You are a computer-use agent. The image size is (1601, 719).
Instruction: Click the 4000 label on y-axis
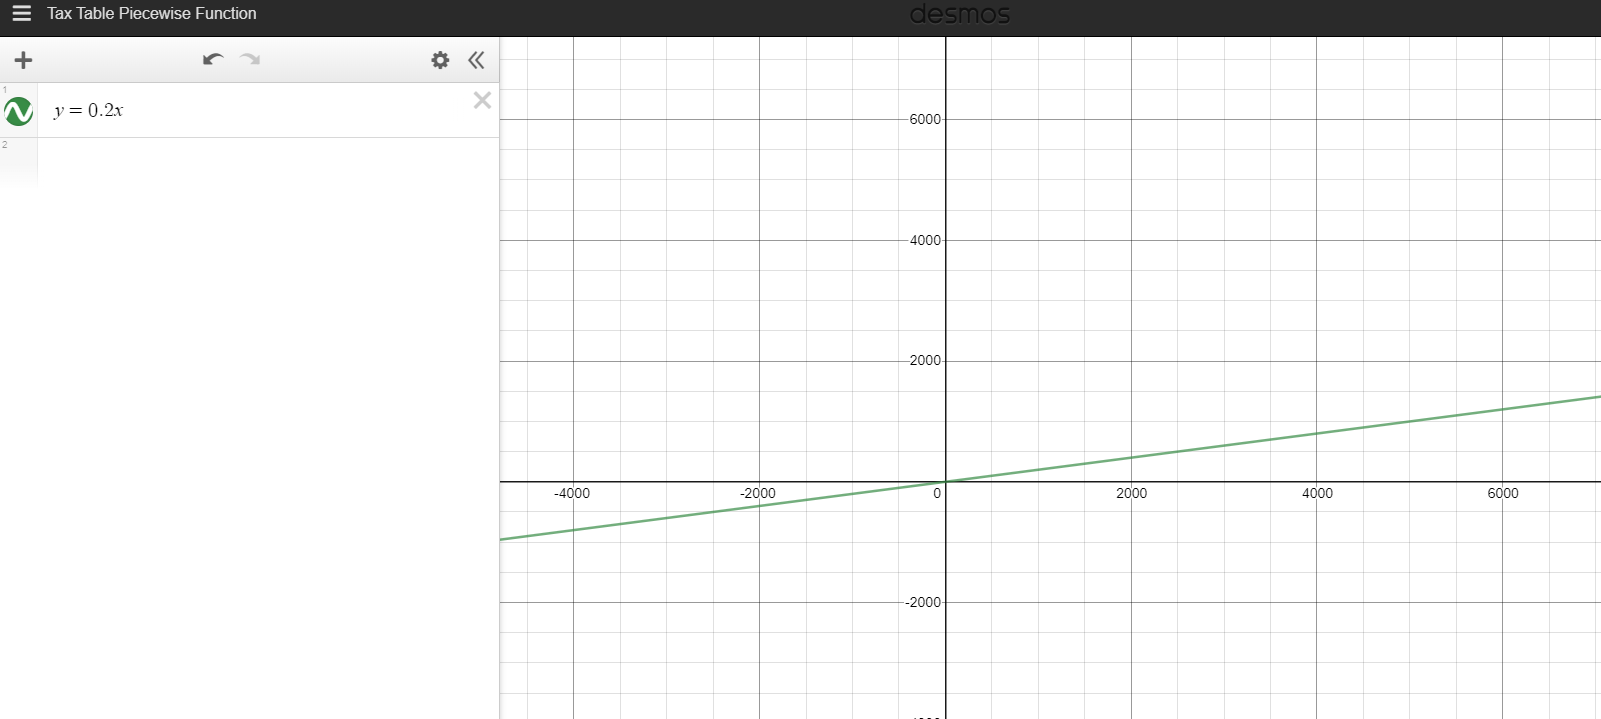925,240
